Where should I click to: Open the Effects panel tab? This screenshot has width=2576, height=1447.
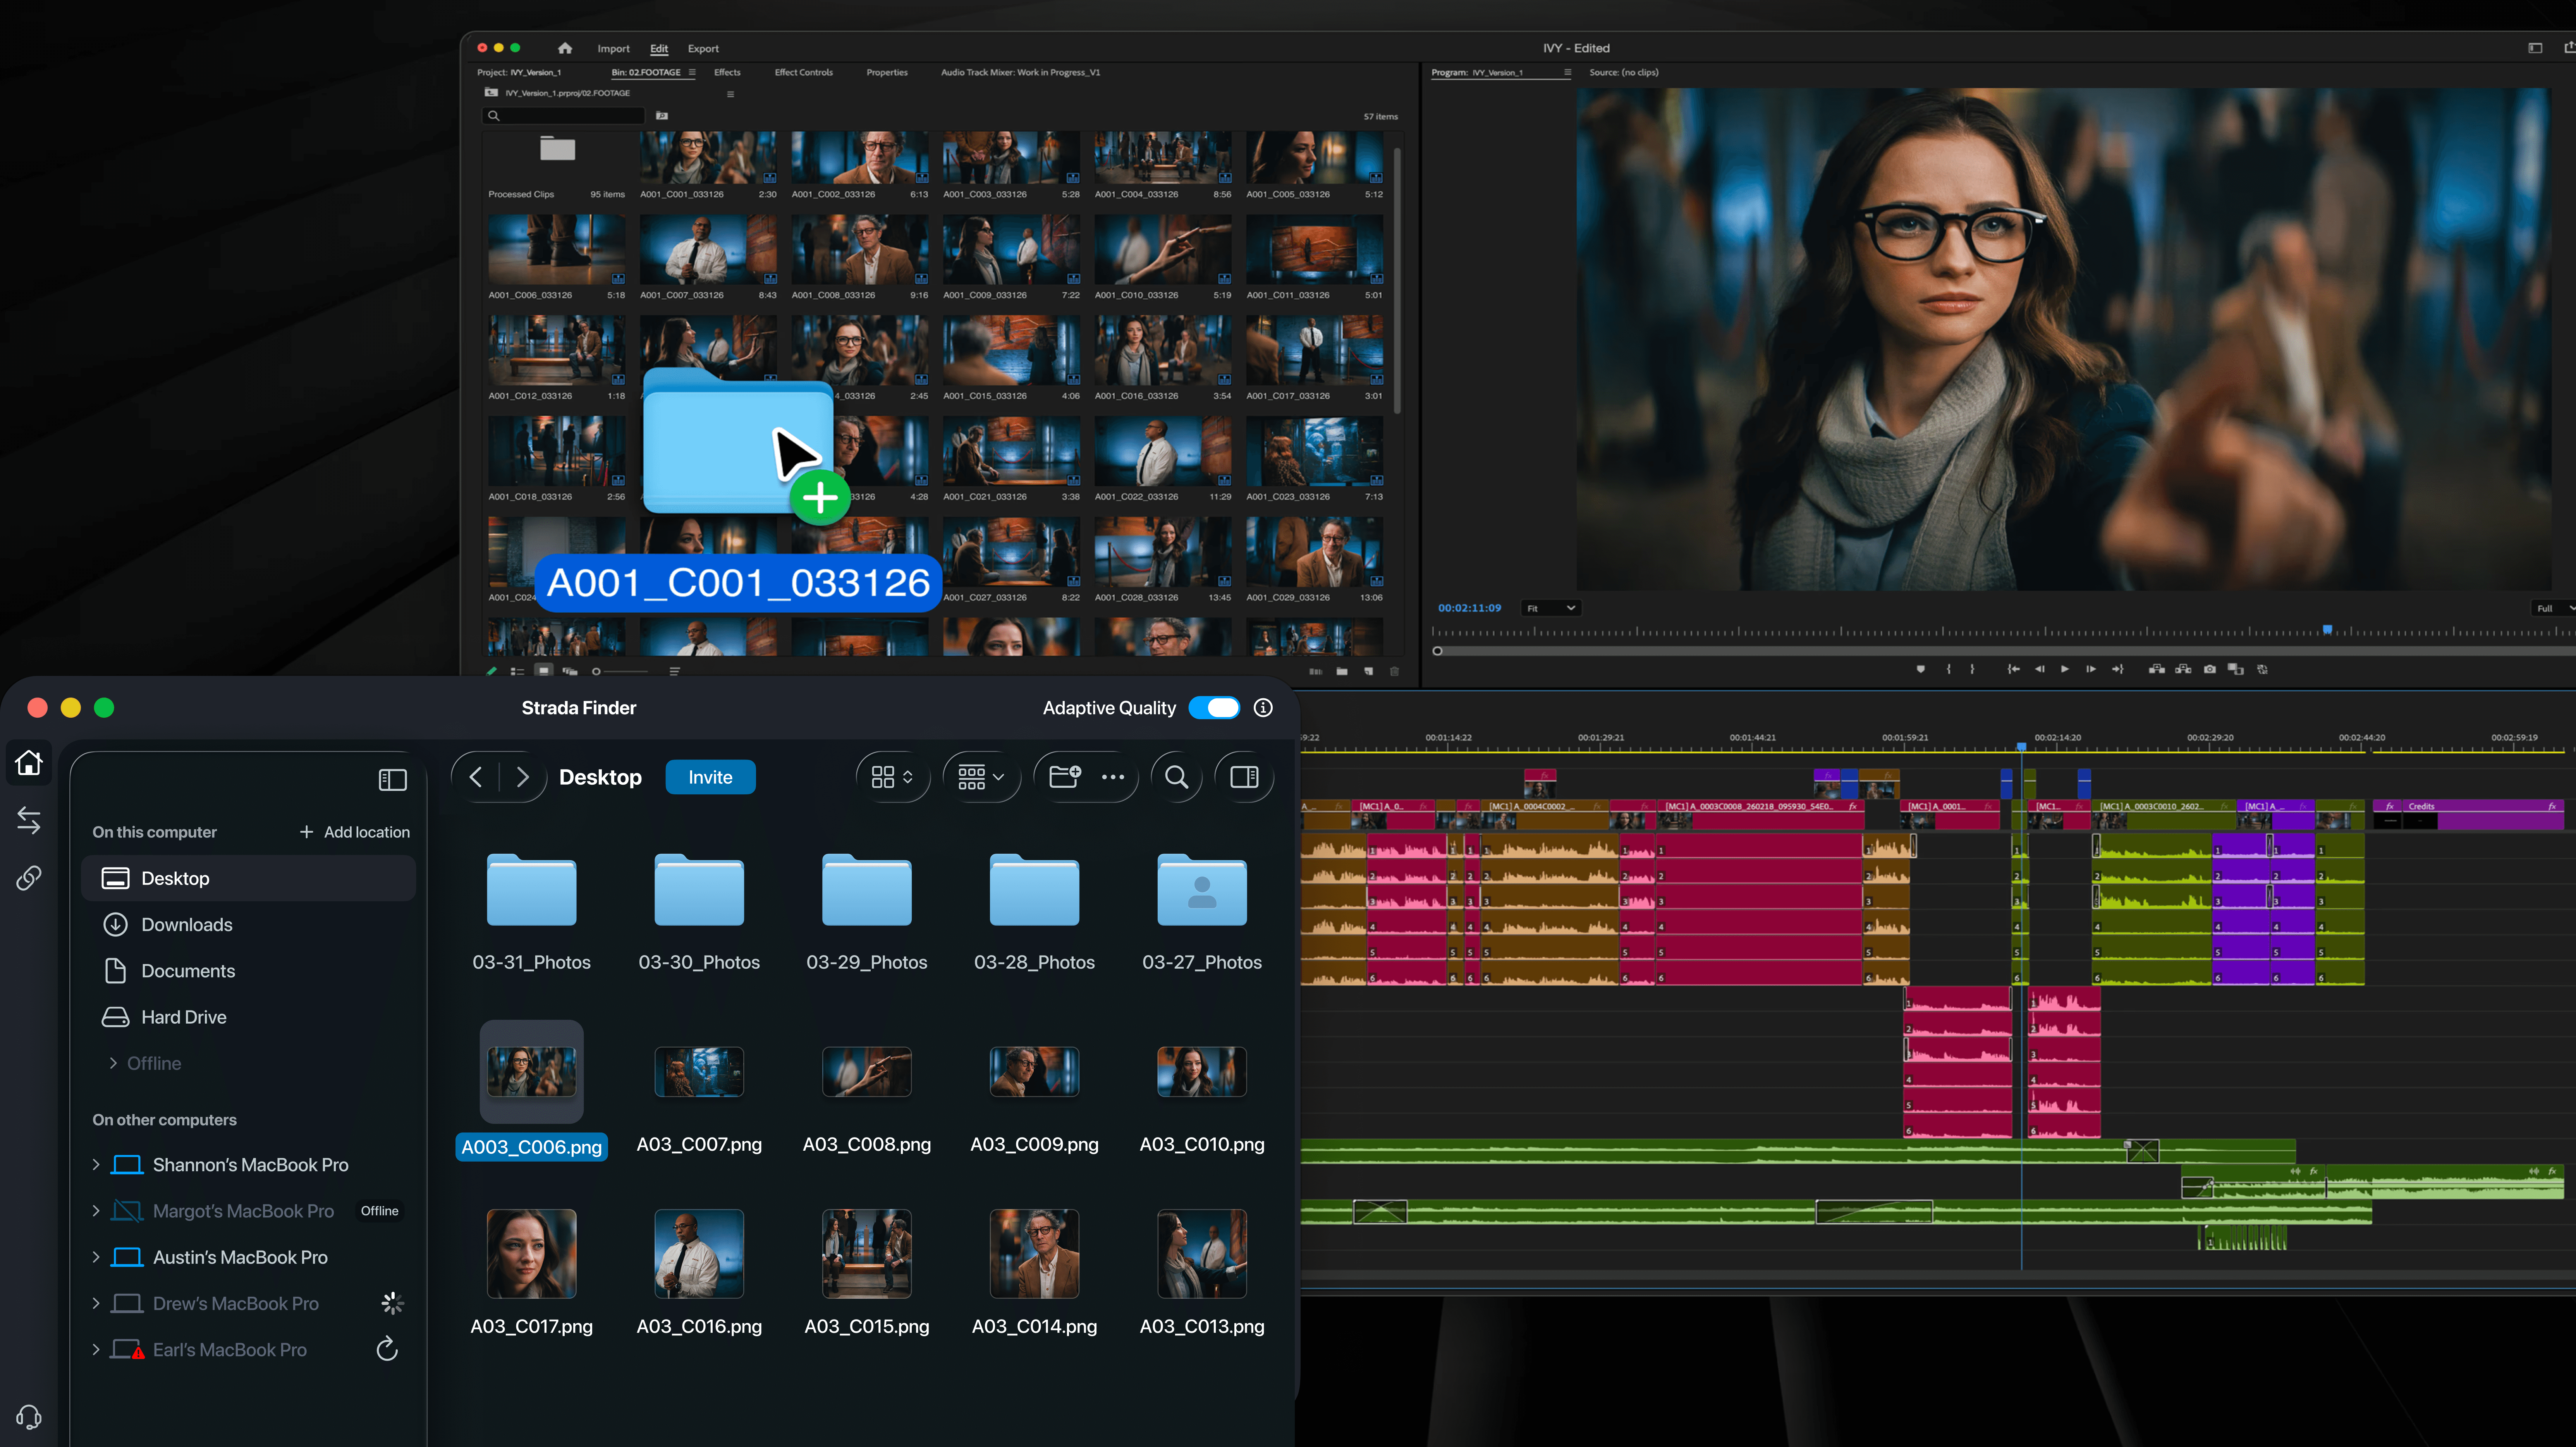coord(727,72)
